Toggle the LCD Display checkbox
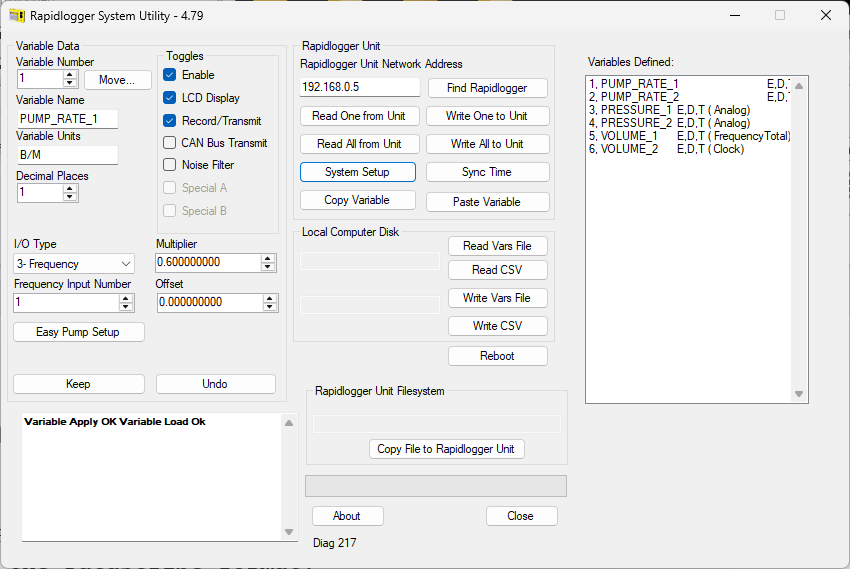Viewport: 850px width, 569px height. pos(170,98)
